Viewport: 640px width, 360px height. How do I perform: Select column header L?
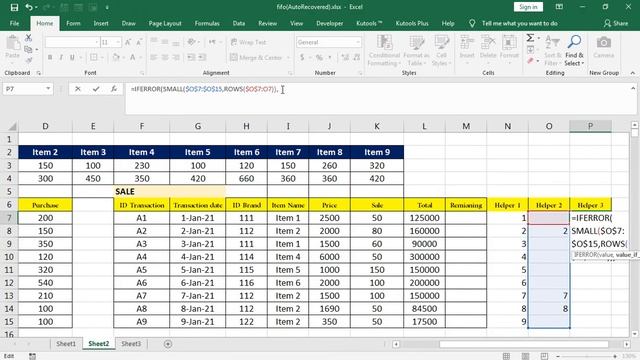(424, 126)
